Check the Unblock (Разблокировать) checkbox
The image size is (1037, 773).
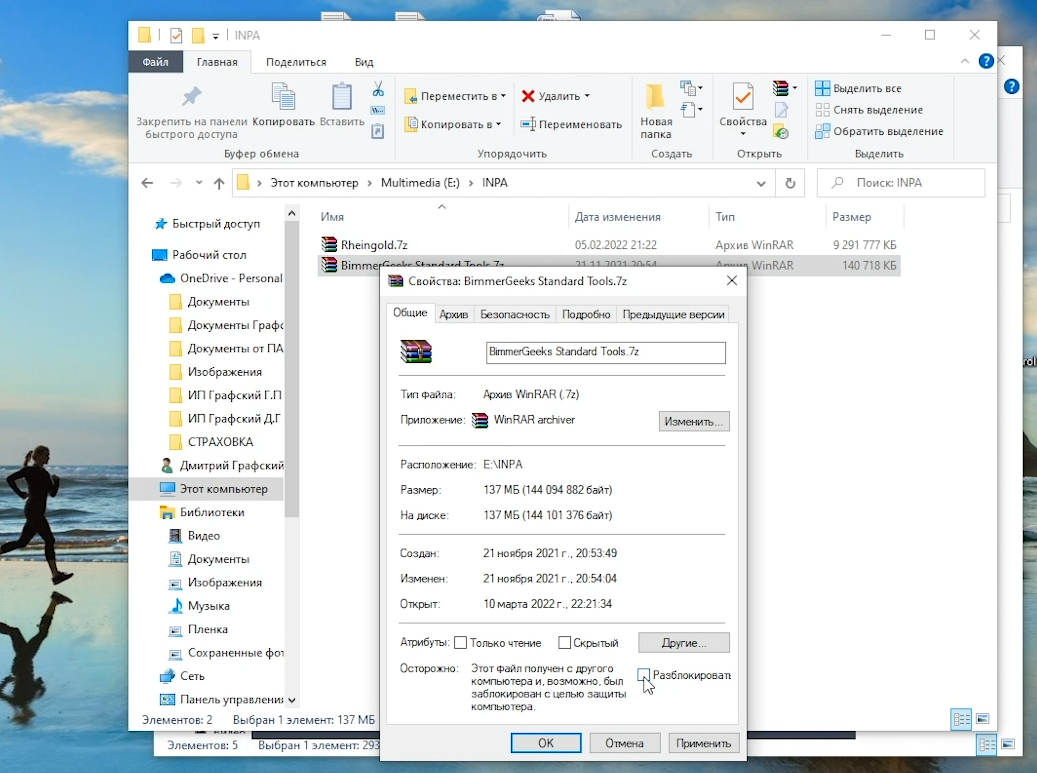point(643,674)
